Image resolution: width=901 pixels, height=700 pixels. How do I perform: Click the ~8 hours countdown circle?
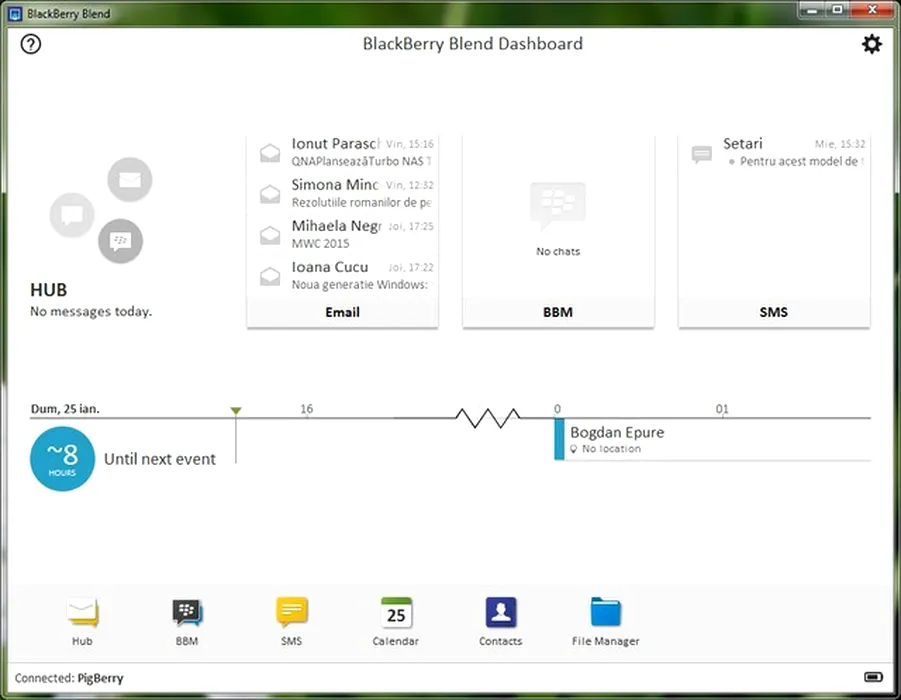[x=63, y=459]
